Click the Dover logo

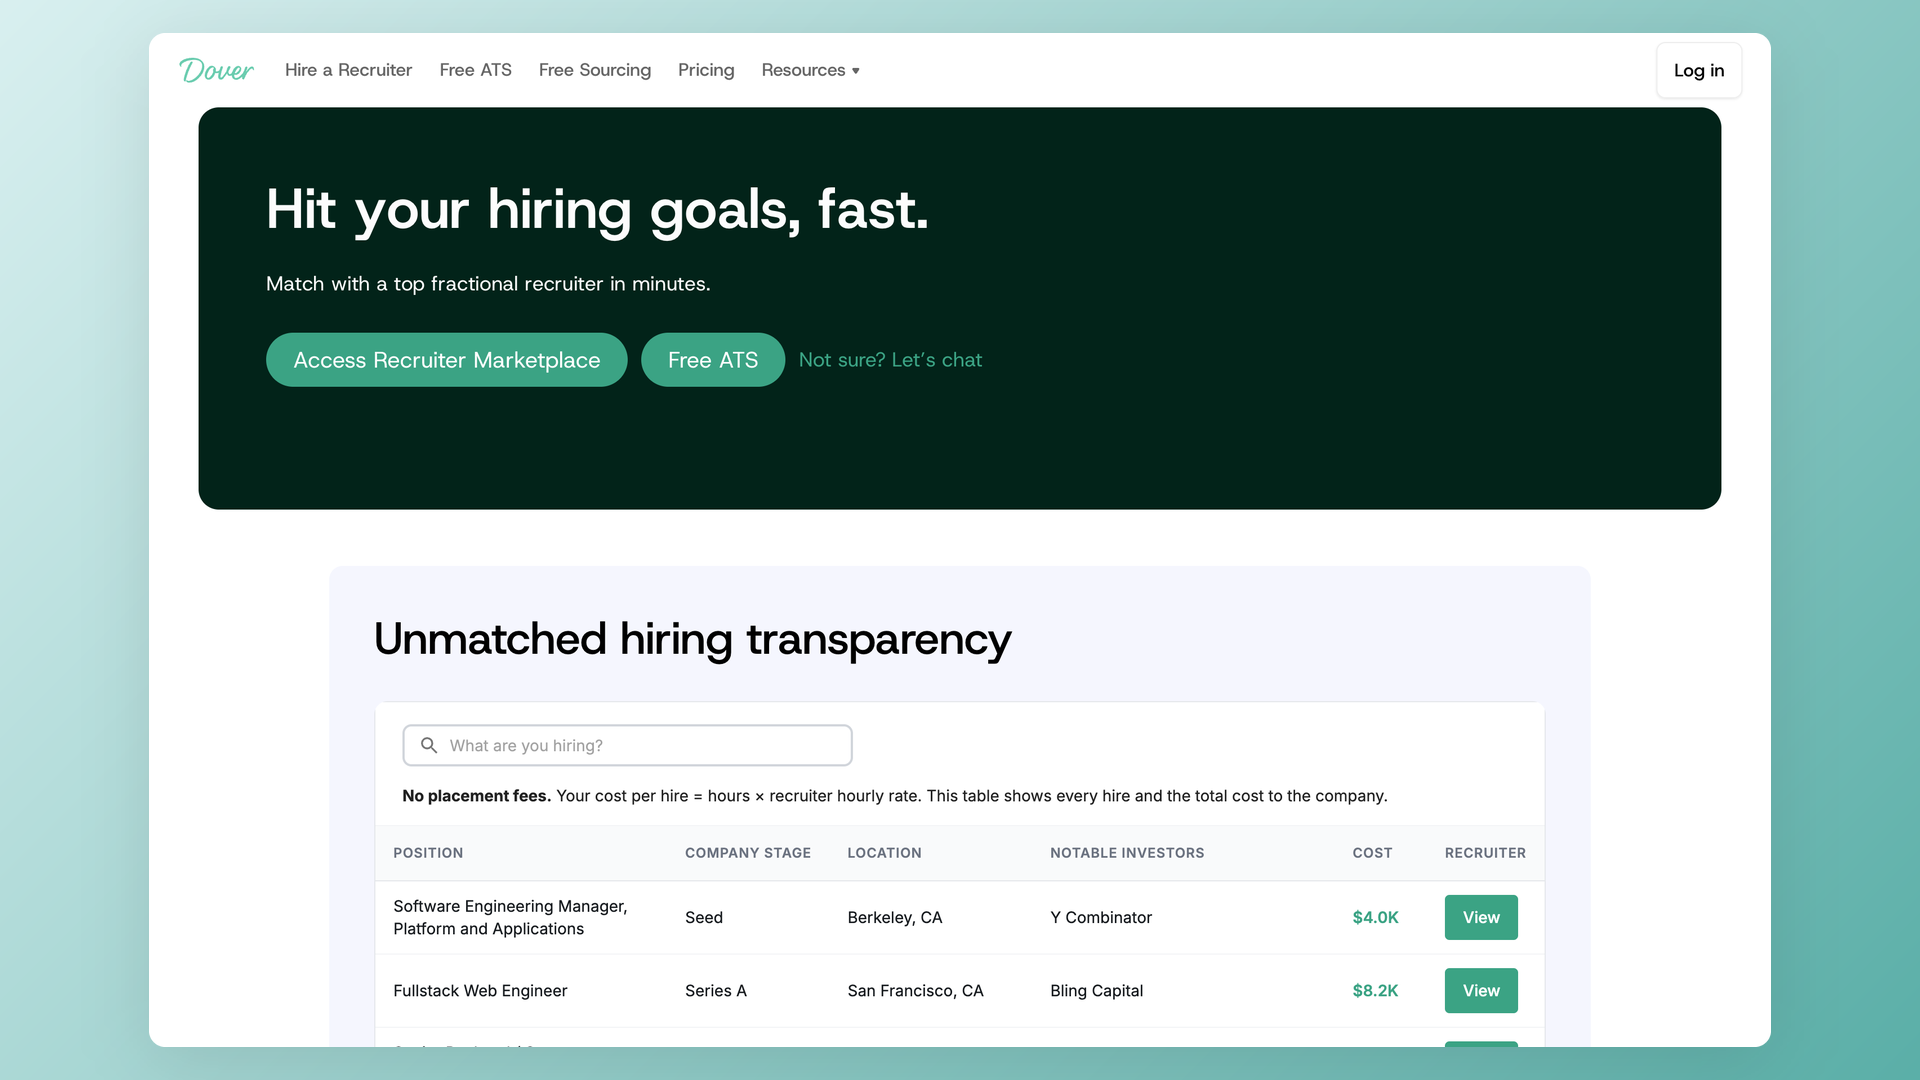coord(216,70)
